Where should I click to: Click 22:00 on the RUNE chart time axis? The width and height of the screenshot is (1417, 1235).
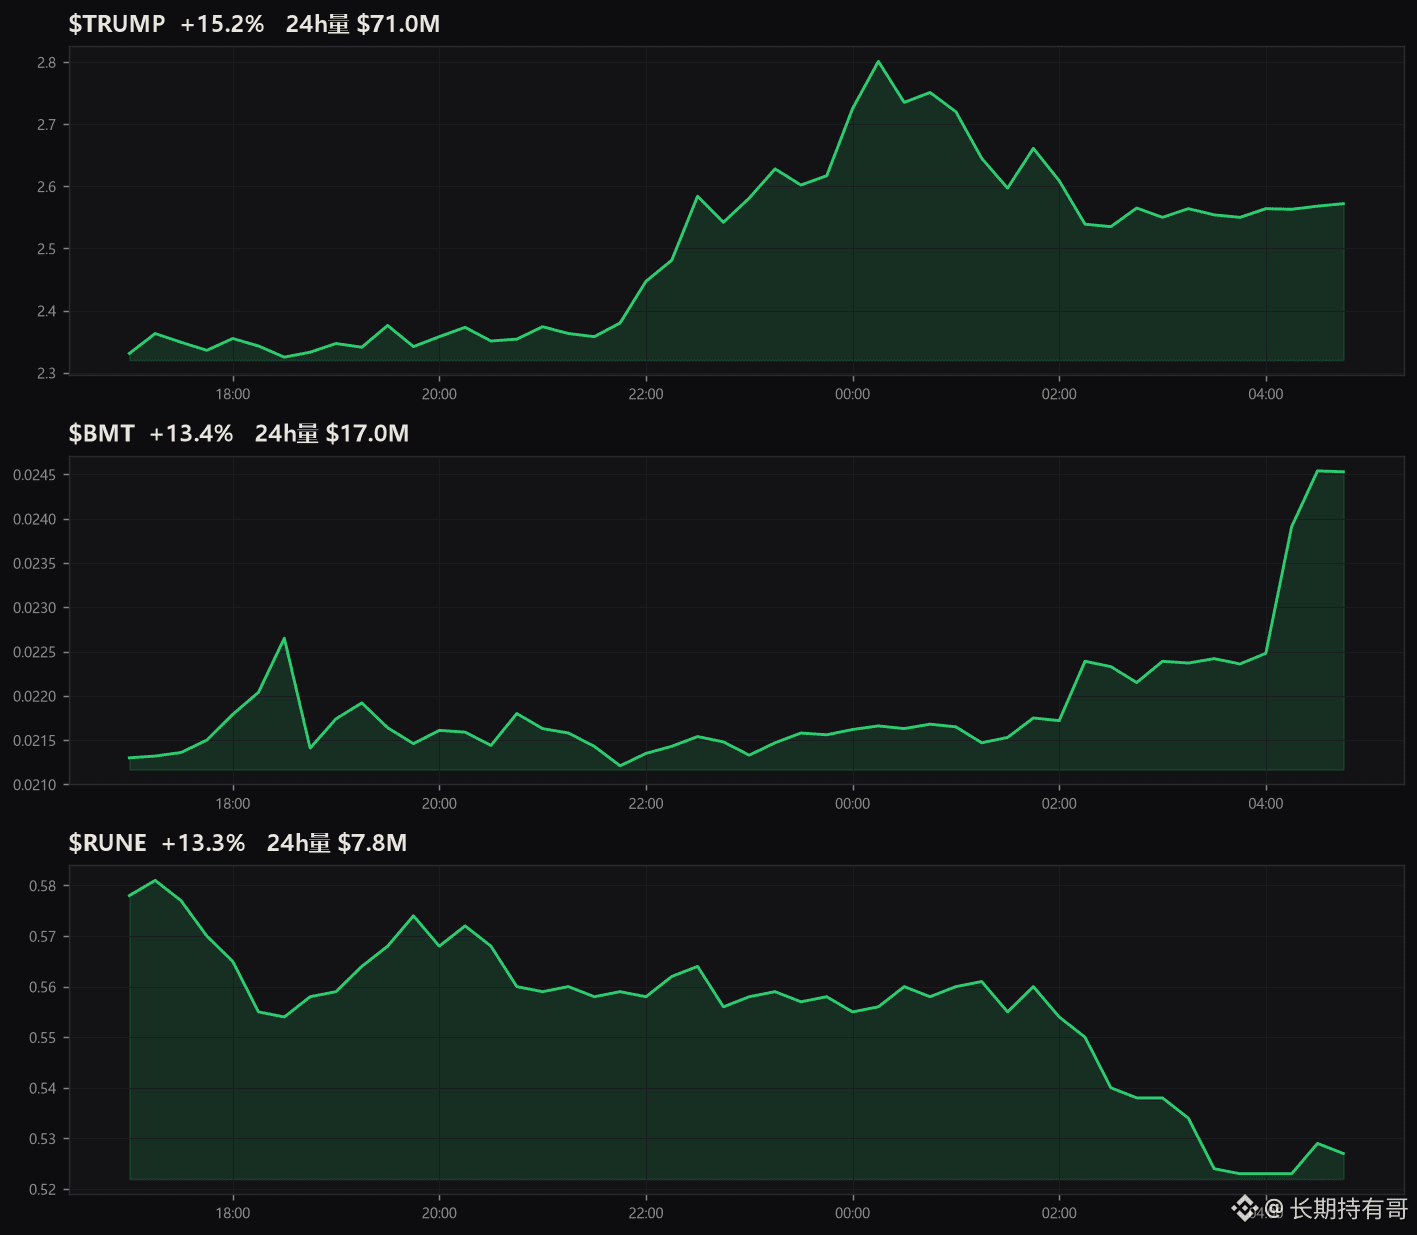646,1213
